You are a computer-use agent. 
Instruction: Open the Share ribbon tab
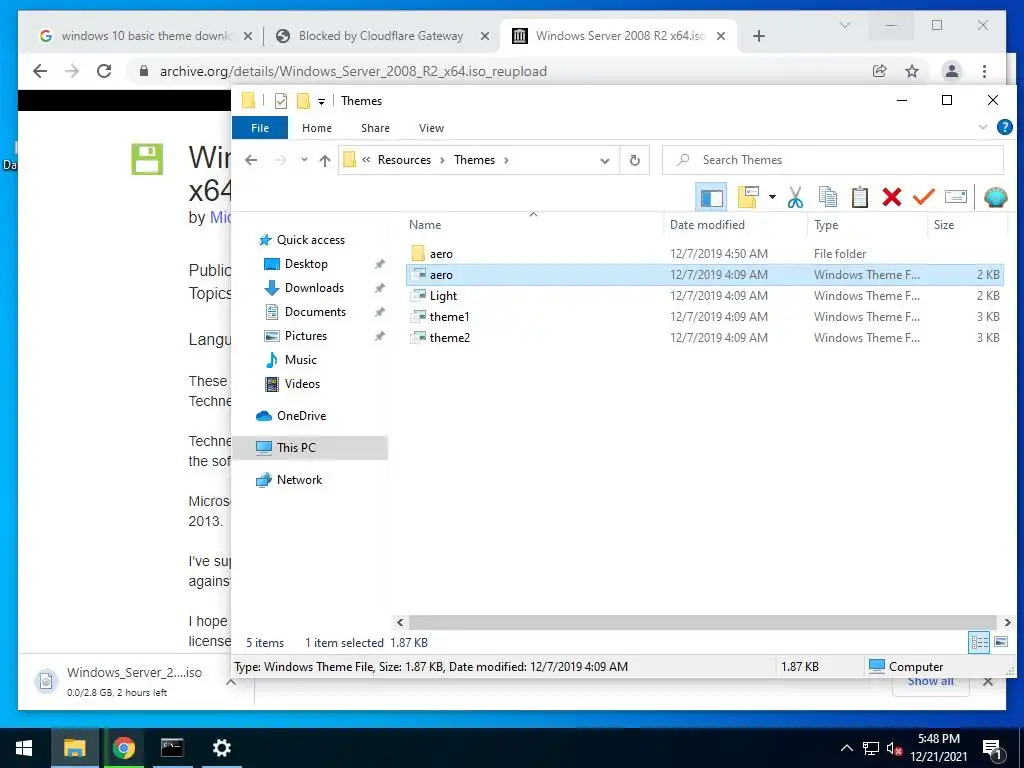(376, 128)
